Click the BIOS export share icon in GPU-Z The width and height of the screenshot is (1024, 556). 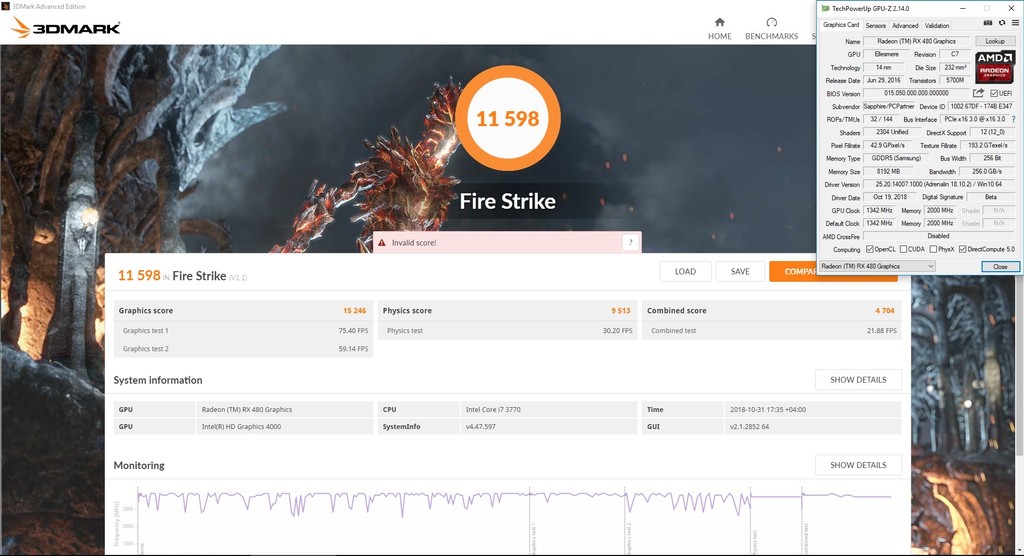[978, 93]
